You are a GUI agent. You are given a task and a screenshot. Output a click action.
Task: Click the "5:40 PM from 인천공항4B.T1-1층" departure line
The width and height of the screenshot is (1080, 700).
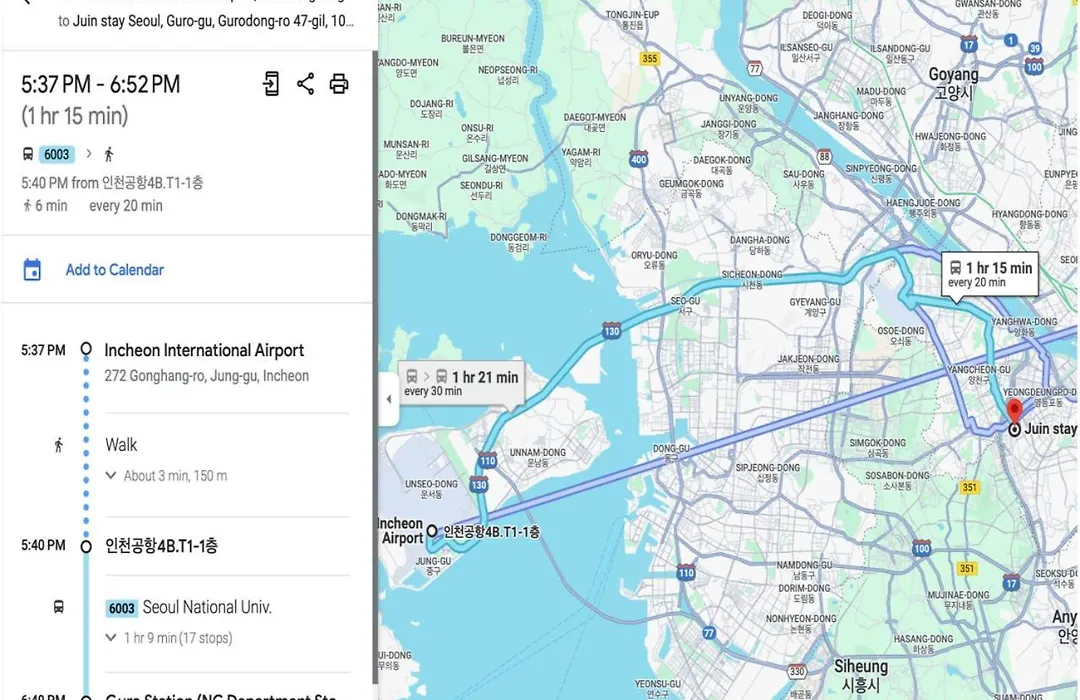pyautogui.click(x=112, y=183)
